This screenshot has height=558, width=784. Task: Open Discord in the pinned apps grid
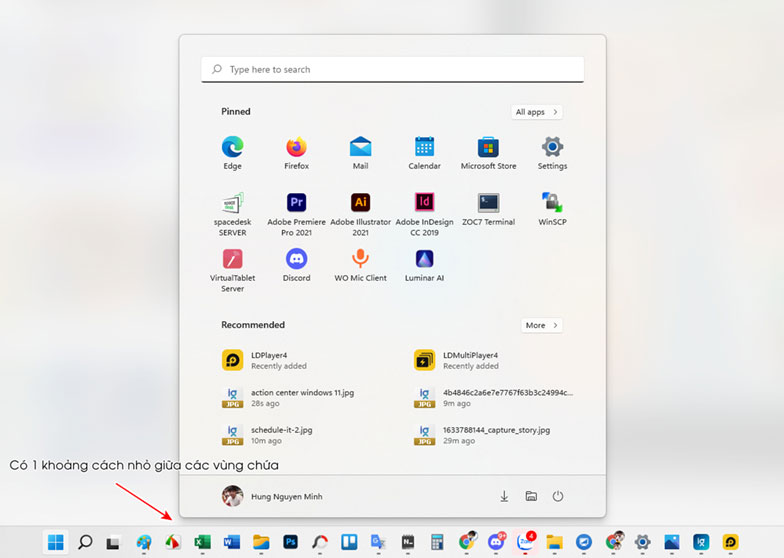point(296,266)
